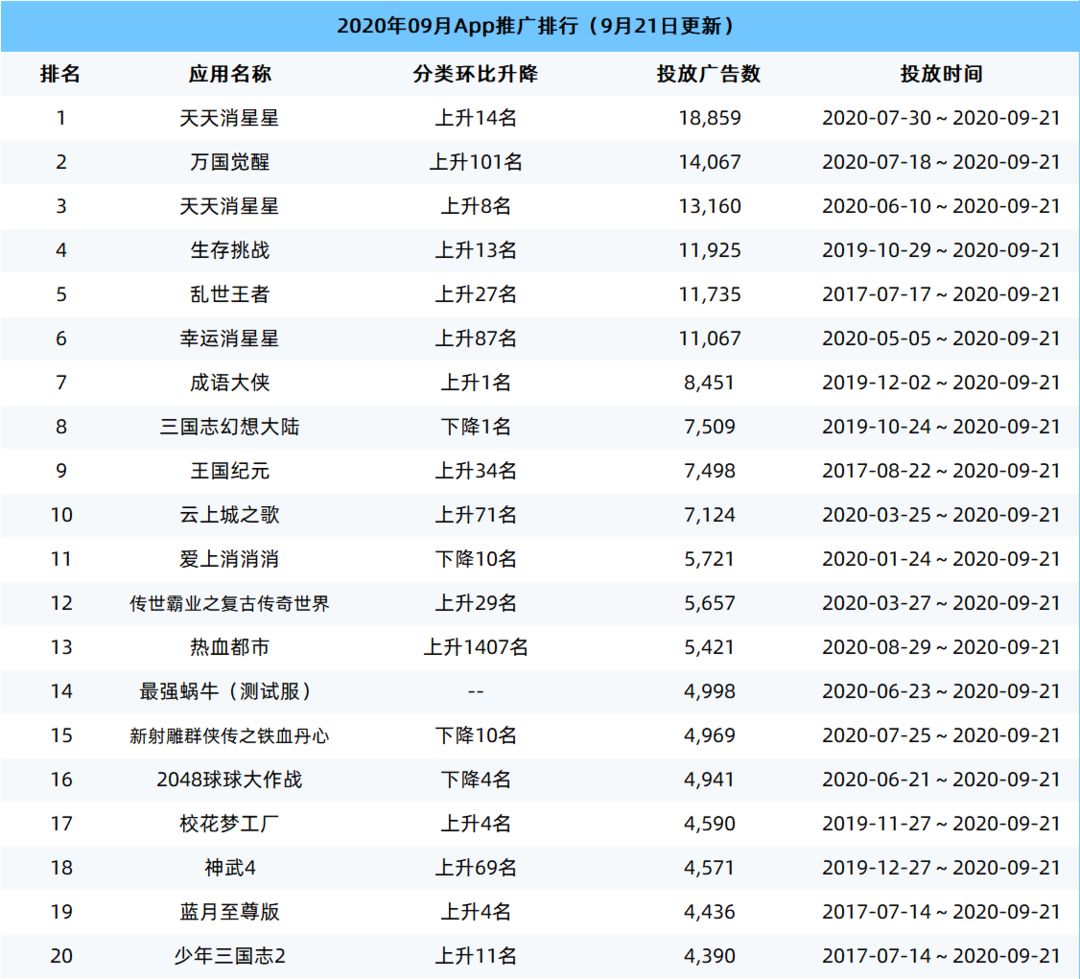Open the 乱世王者 entry

coord(229,294)
